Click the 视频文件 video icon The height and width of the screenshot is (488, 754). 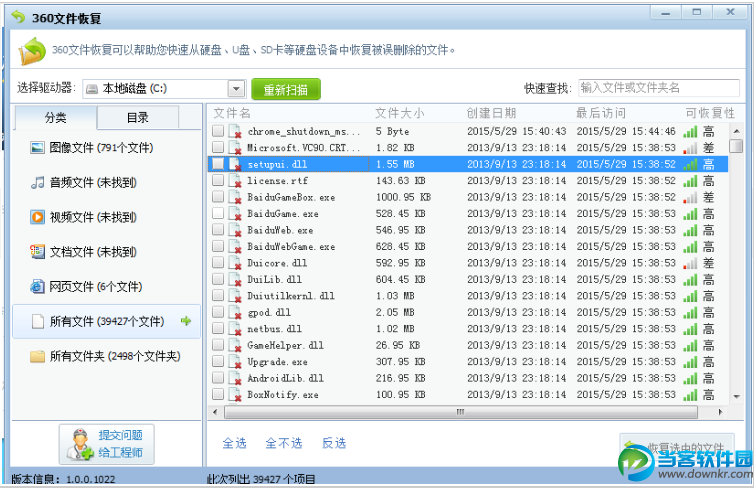[37, 217]
